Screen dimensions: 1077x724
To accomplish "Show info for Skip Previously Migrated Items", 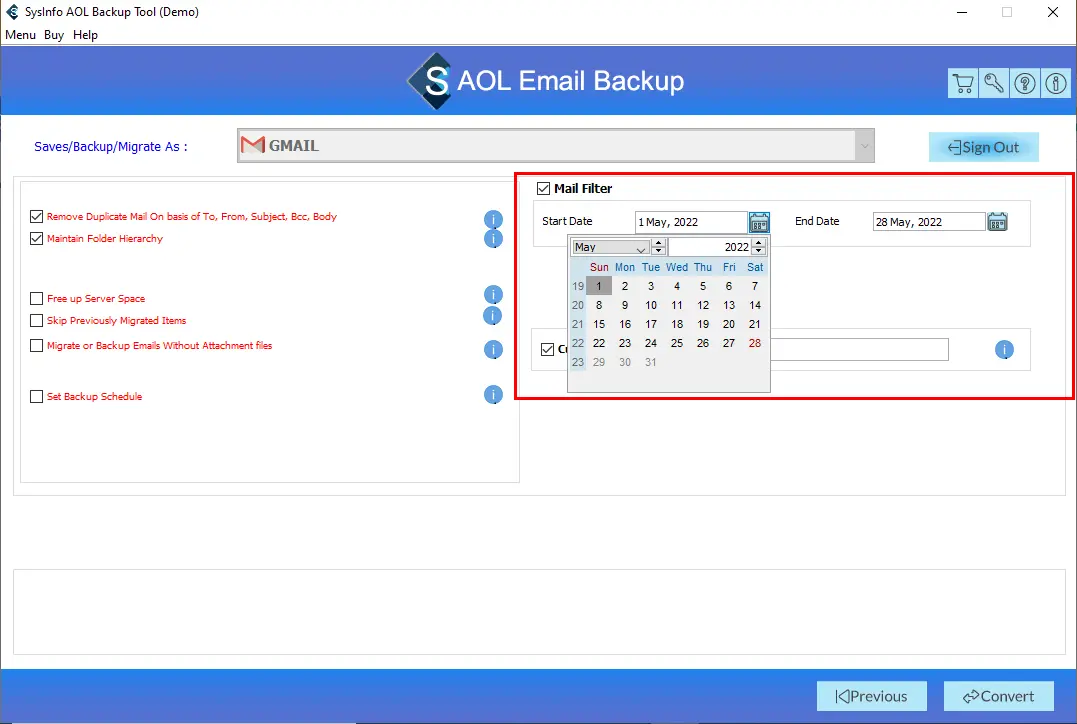I will 493,315.
